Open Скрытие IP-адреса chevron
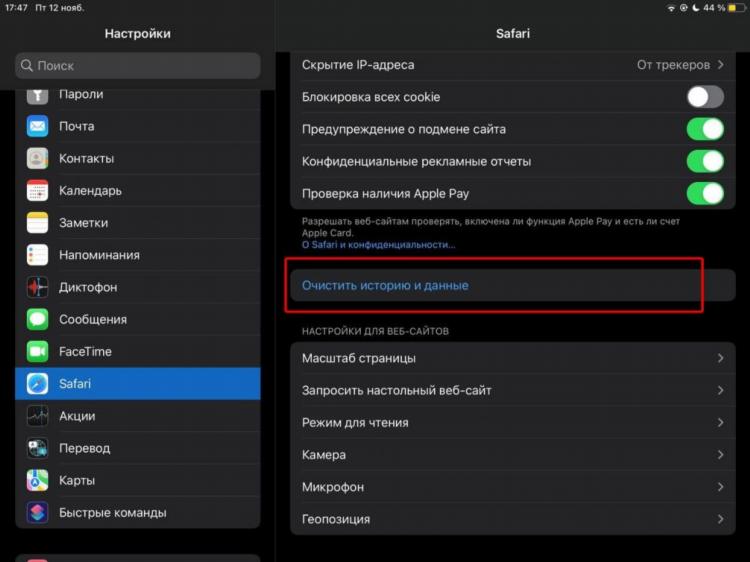This screenshot has width=750, height=562. pyautogui.click(x=720, y=65)
